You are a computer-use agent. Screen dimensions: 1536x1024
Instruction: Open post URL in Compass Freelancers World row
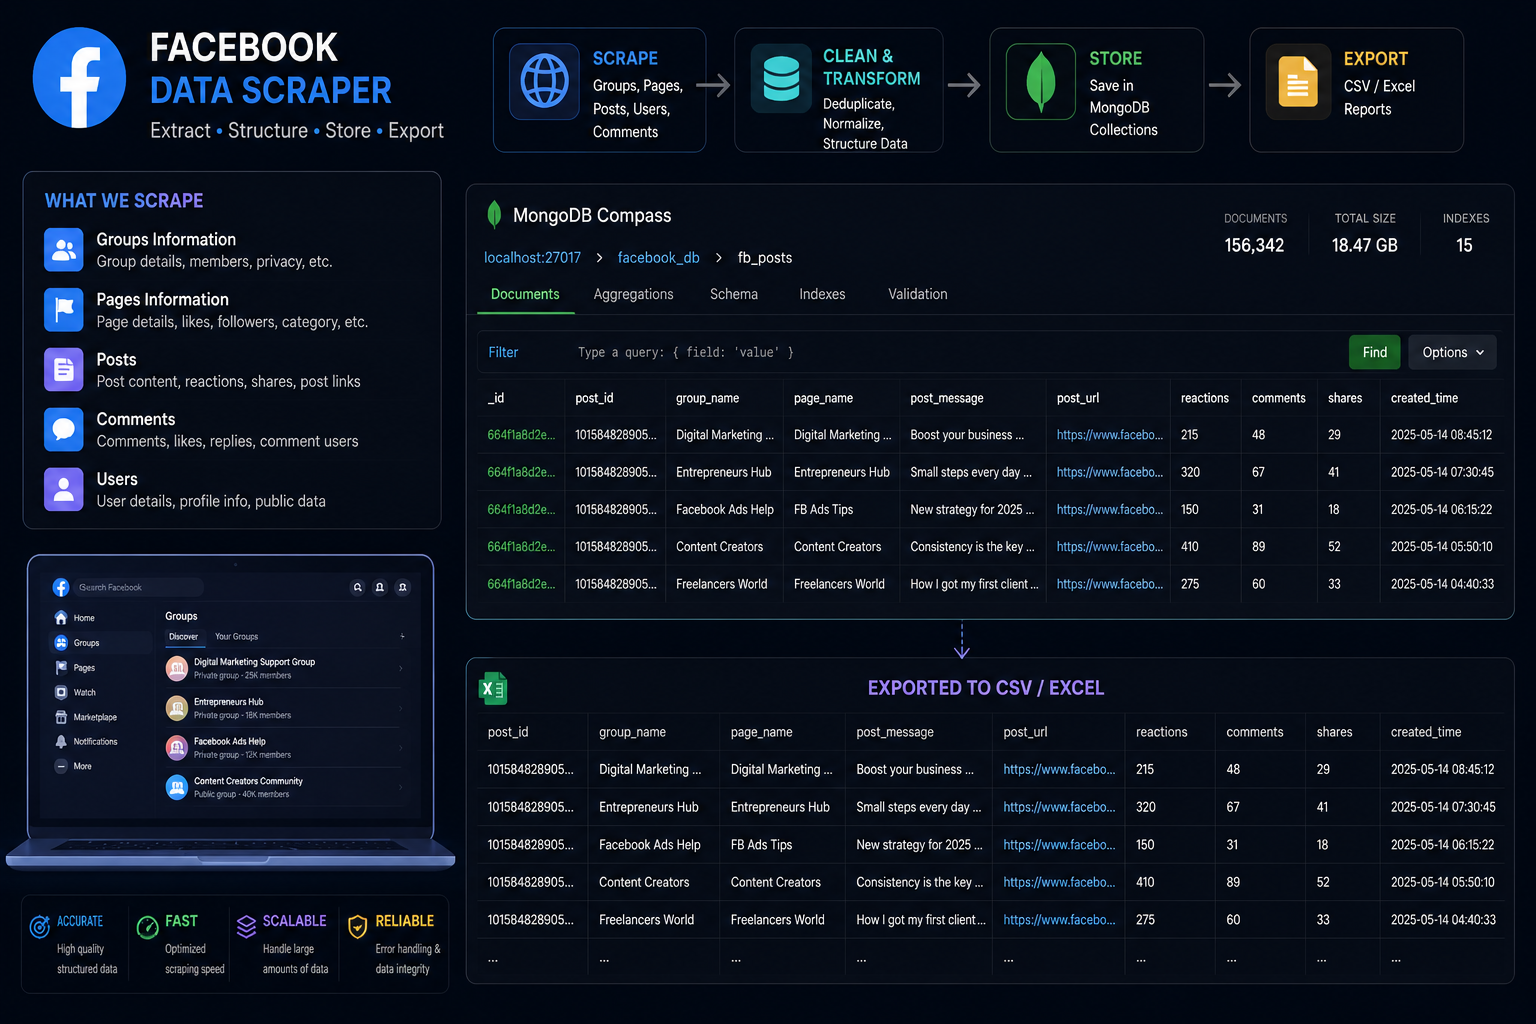(x=1110, y=584)
